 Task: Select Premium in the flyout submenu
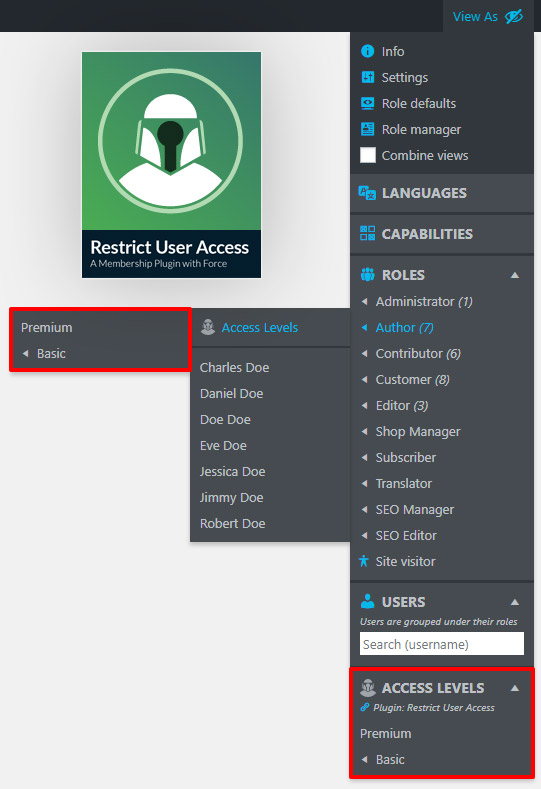point(47,328)
